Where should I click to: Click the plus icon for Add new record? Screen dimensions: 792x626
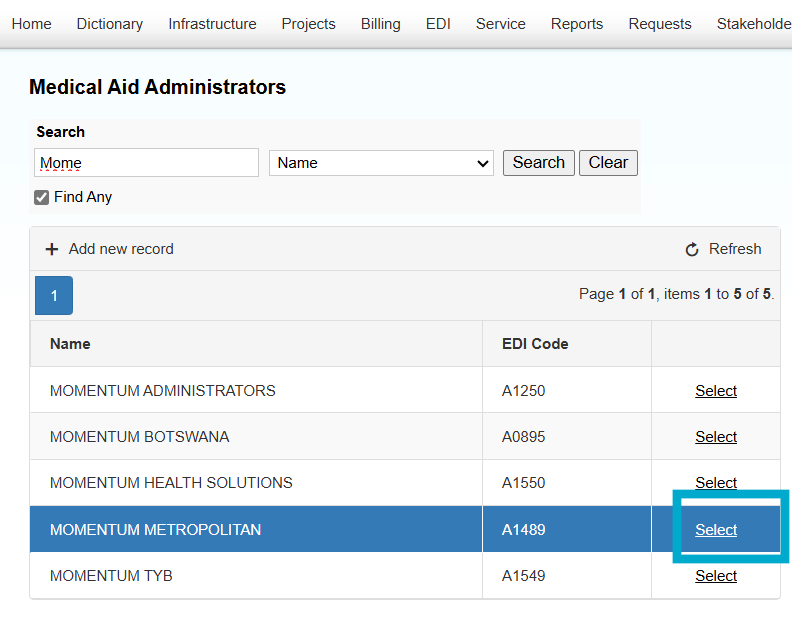tap(52, 249)
